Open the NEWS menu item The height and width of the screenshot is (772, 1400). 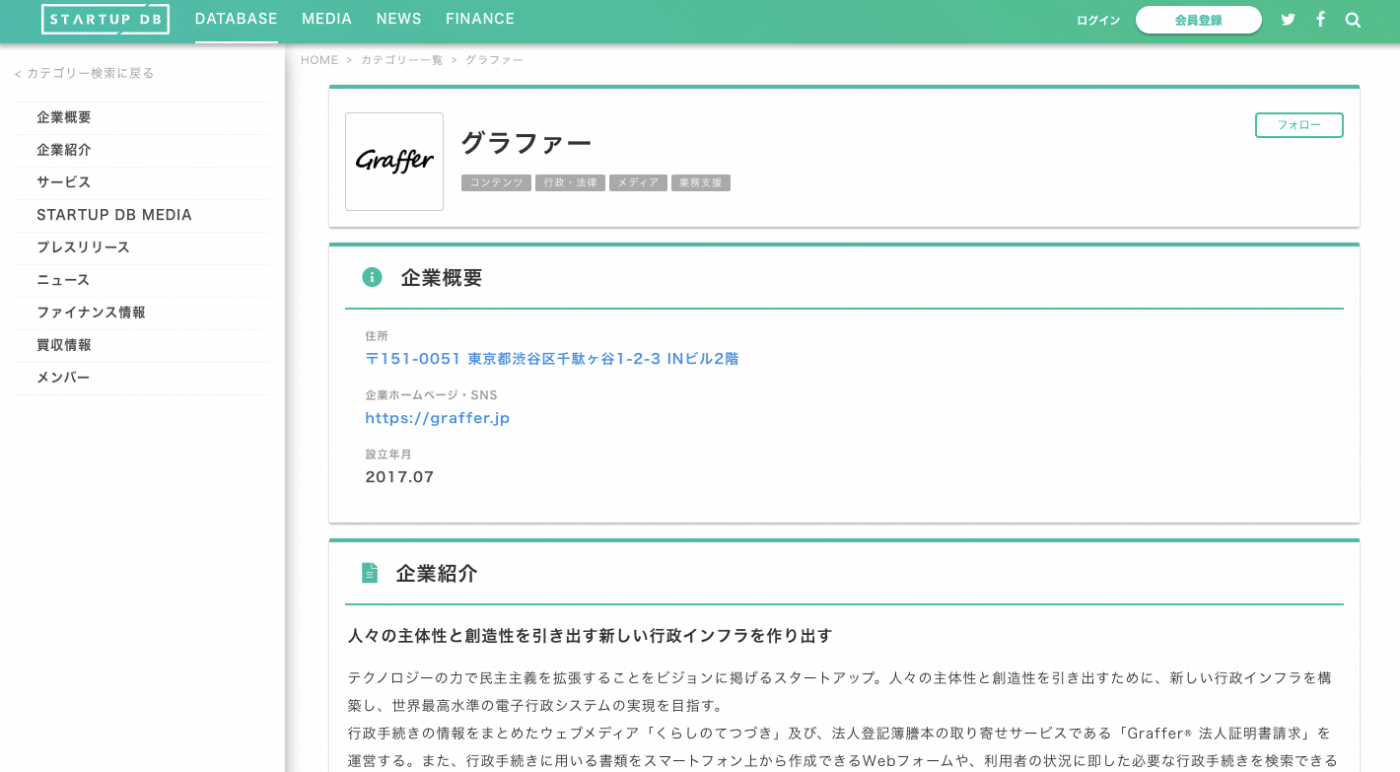click(399, 18)
